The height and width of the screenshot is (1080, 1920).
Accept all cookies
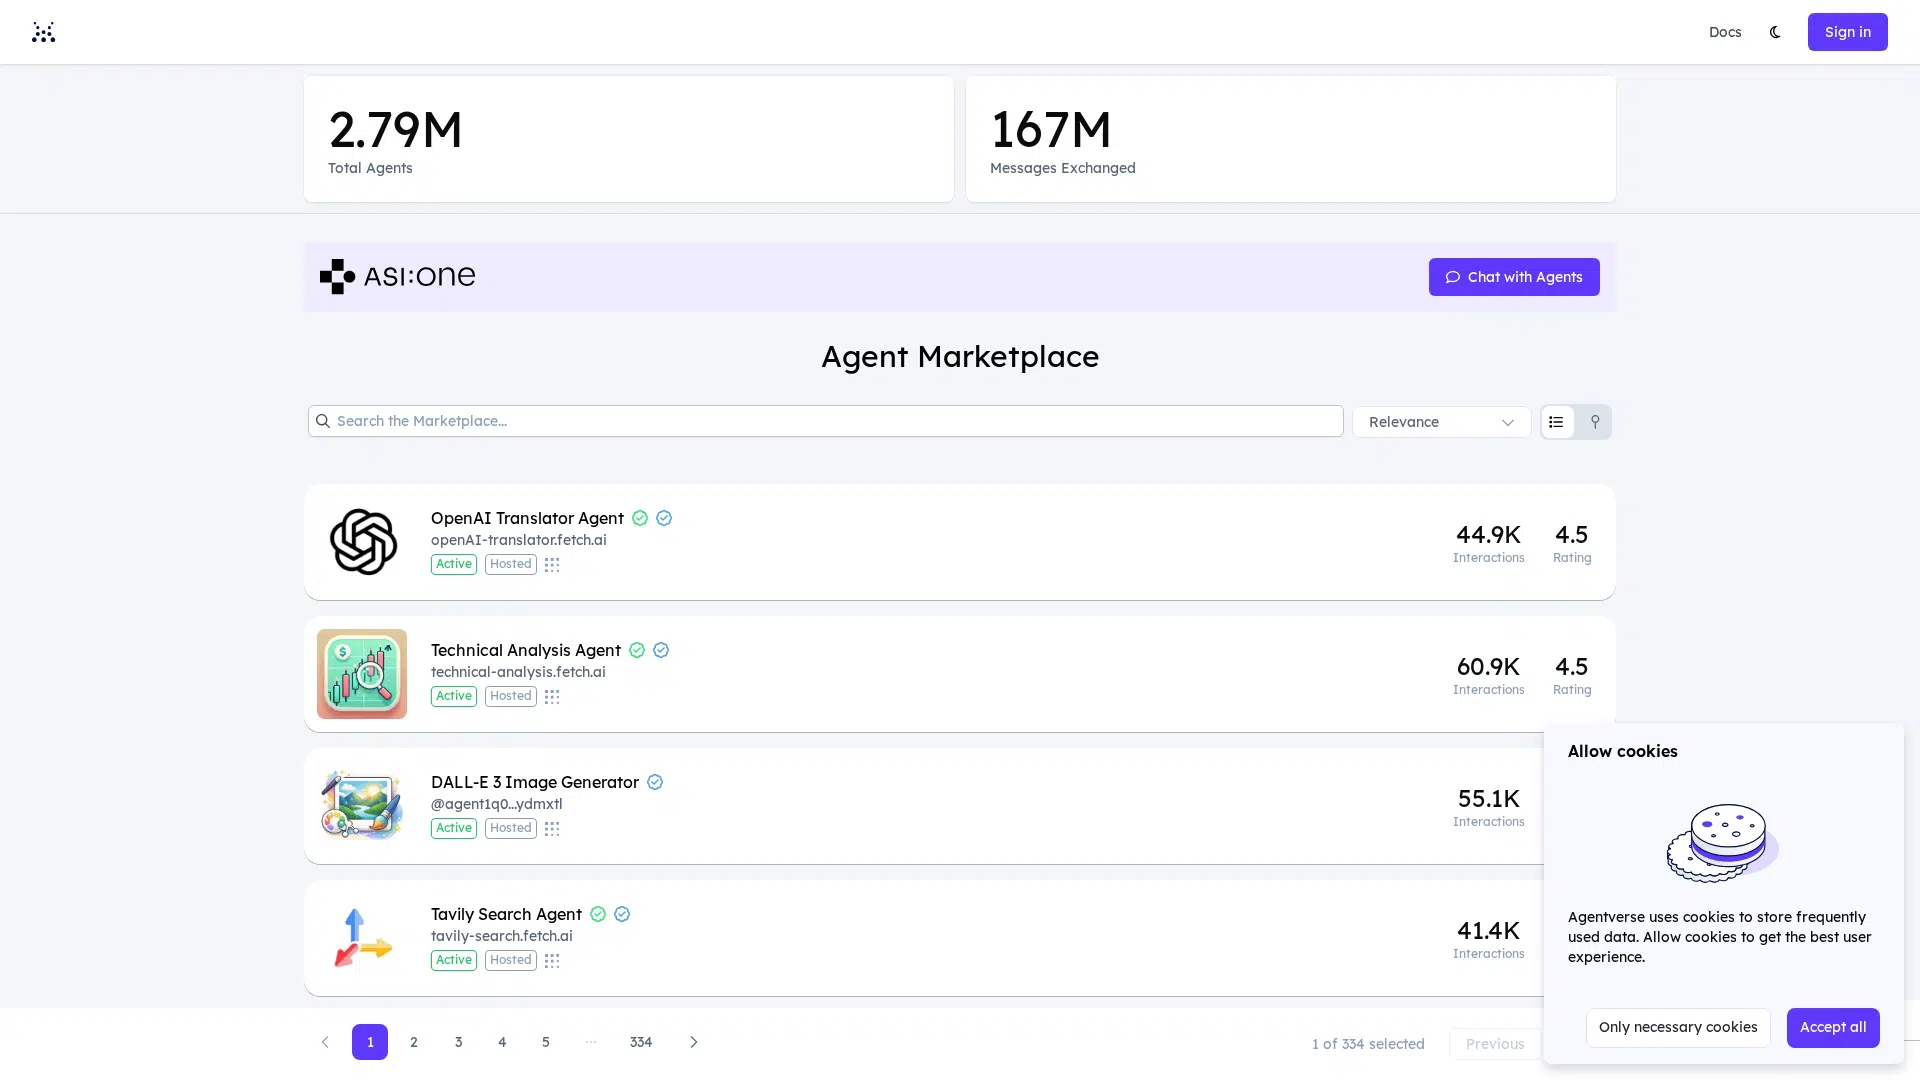1832,1028
